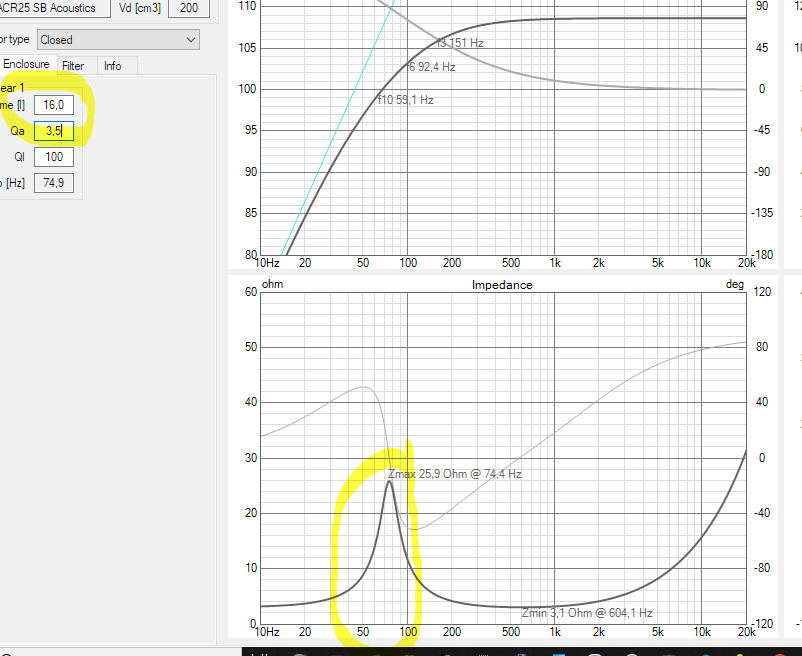Click the Zmin 3,1 Ohm @ 604,1 Hz label

pos(587,613)
